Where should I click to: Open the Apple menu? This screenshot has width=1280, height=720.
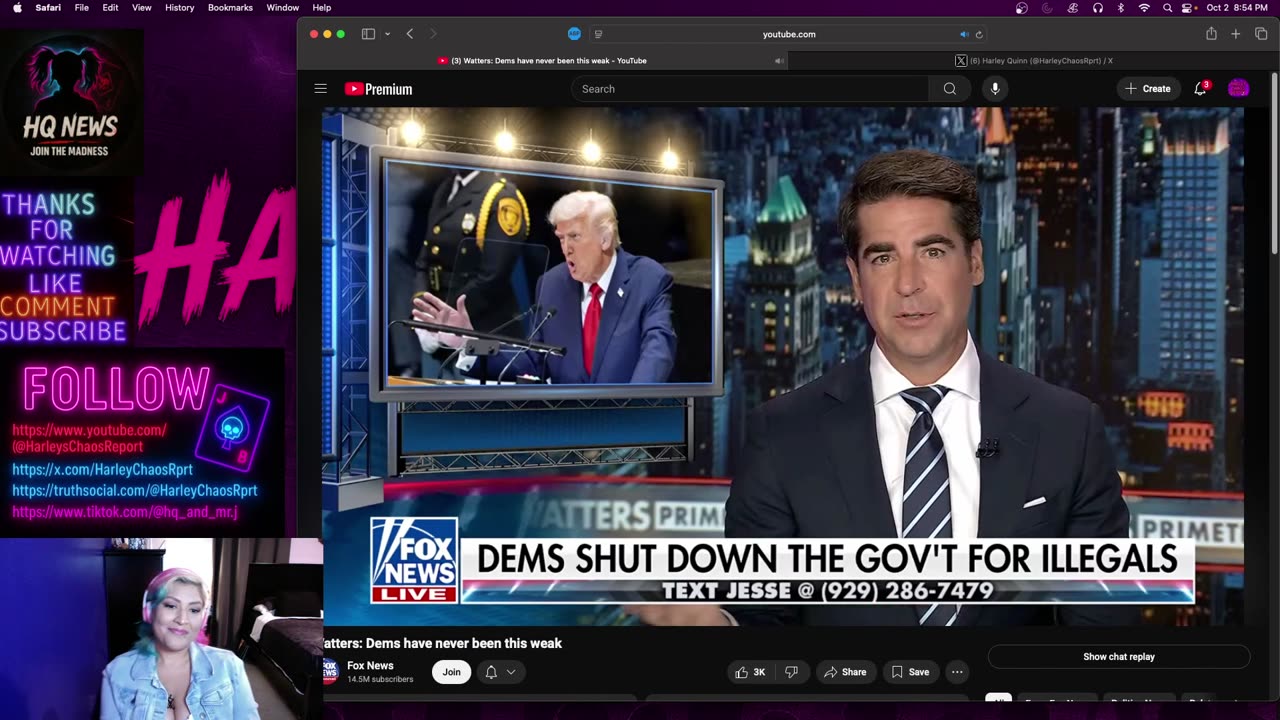point(17,8)
